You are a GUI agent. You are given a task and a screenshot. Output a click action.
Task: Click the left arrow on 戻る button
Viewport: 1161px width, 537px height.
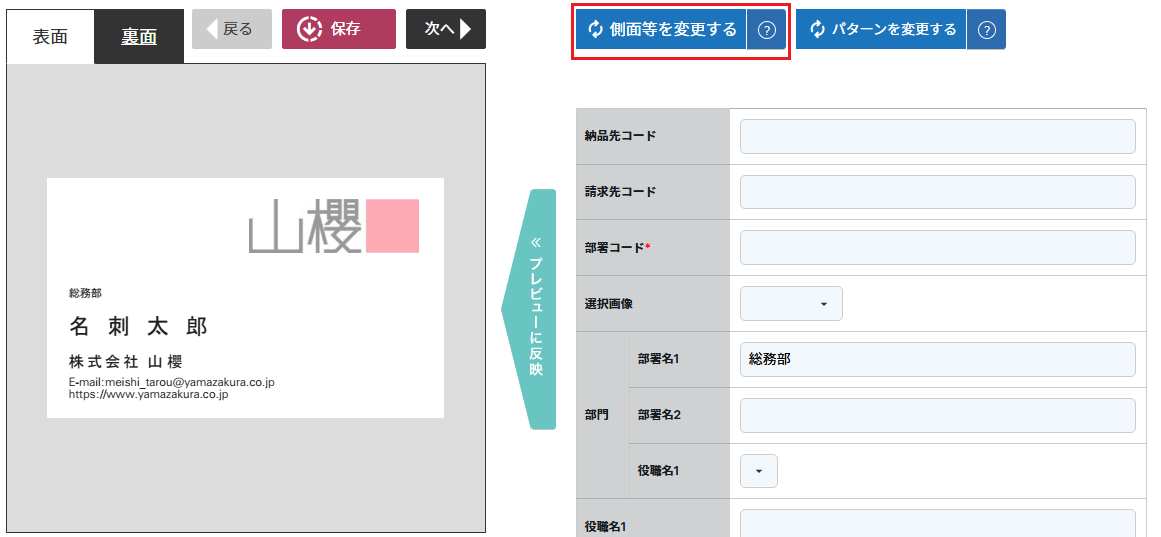coord(211,29)
